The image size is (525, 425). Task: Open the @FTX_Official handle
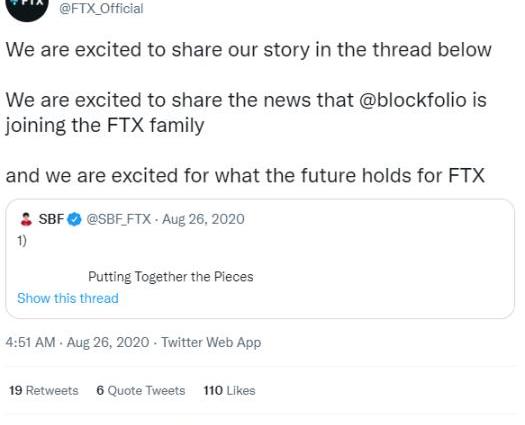tap(101, 8)
